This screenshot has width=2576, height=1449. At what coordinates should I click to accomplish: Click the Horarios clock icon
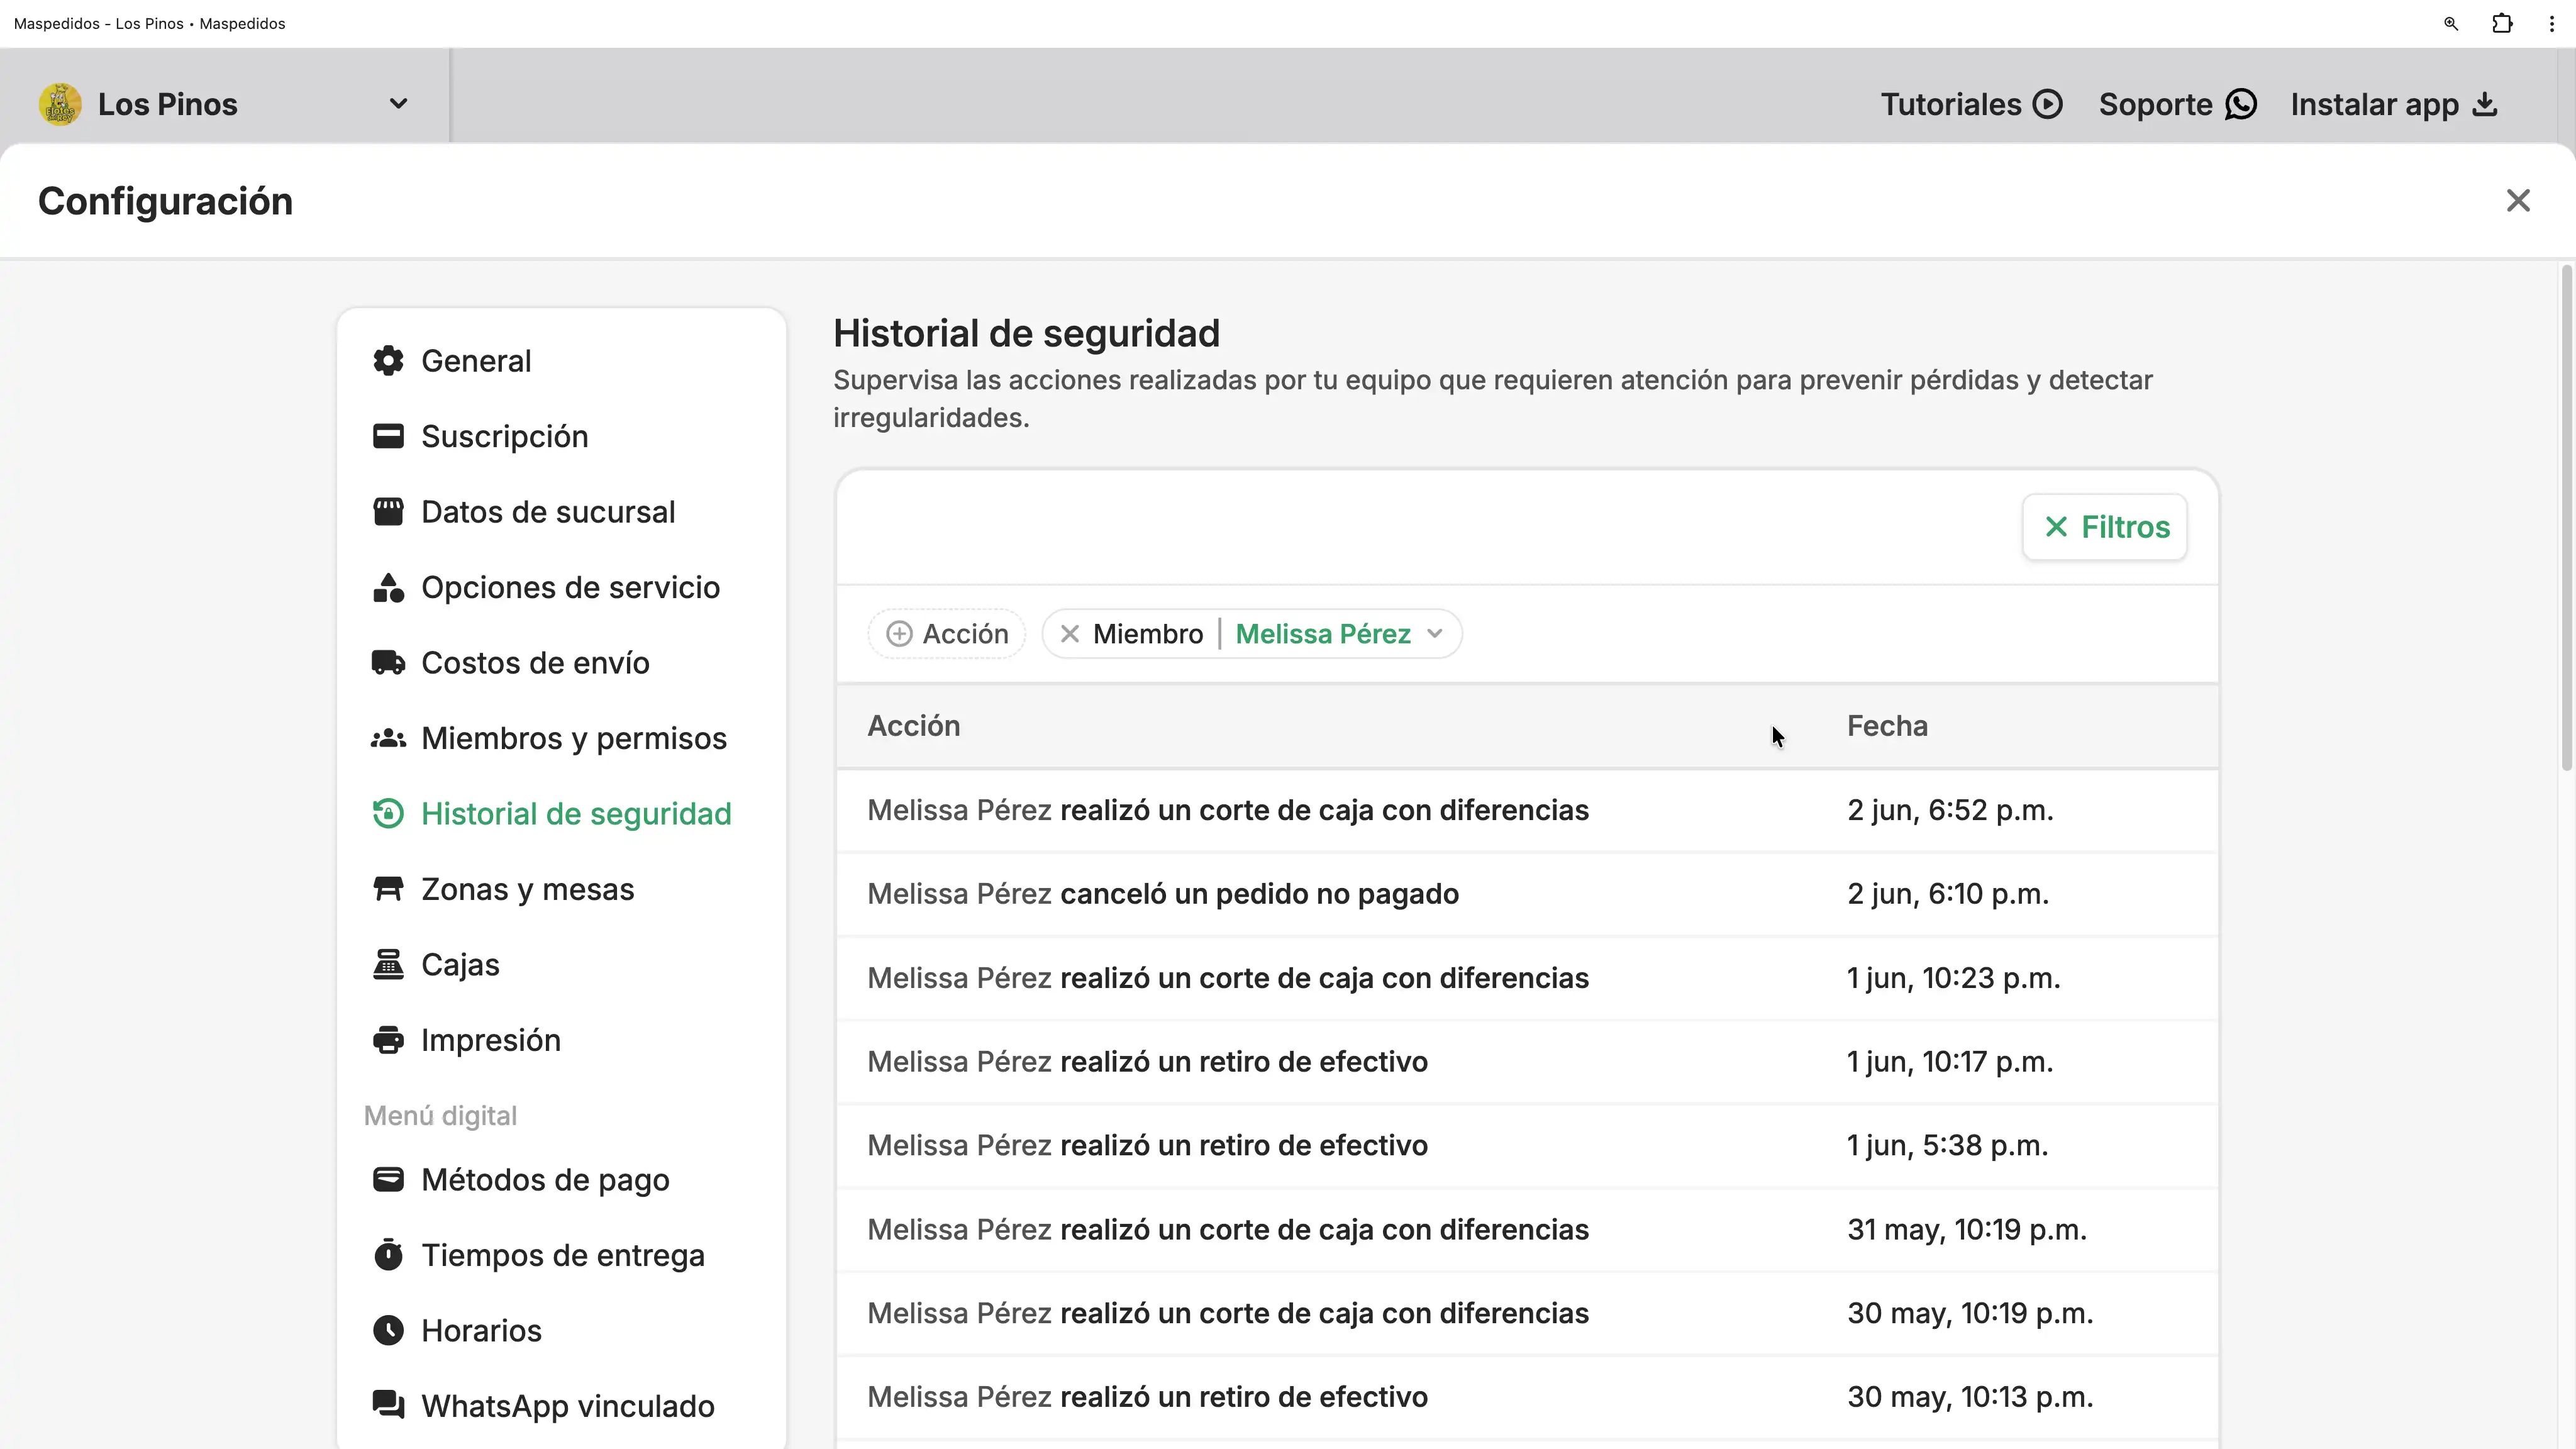[x=388, y=1331]
